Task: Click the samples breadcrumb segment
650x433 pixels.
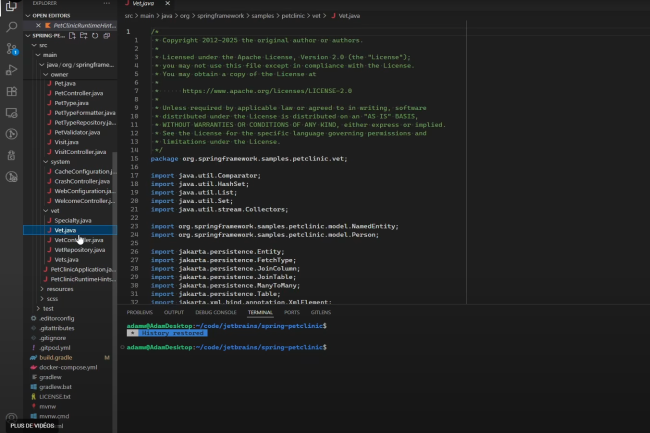Action: coord(263,16)
